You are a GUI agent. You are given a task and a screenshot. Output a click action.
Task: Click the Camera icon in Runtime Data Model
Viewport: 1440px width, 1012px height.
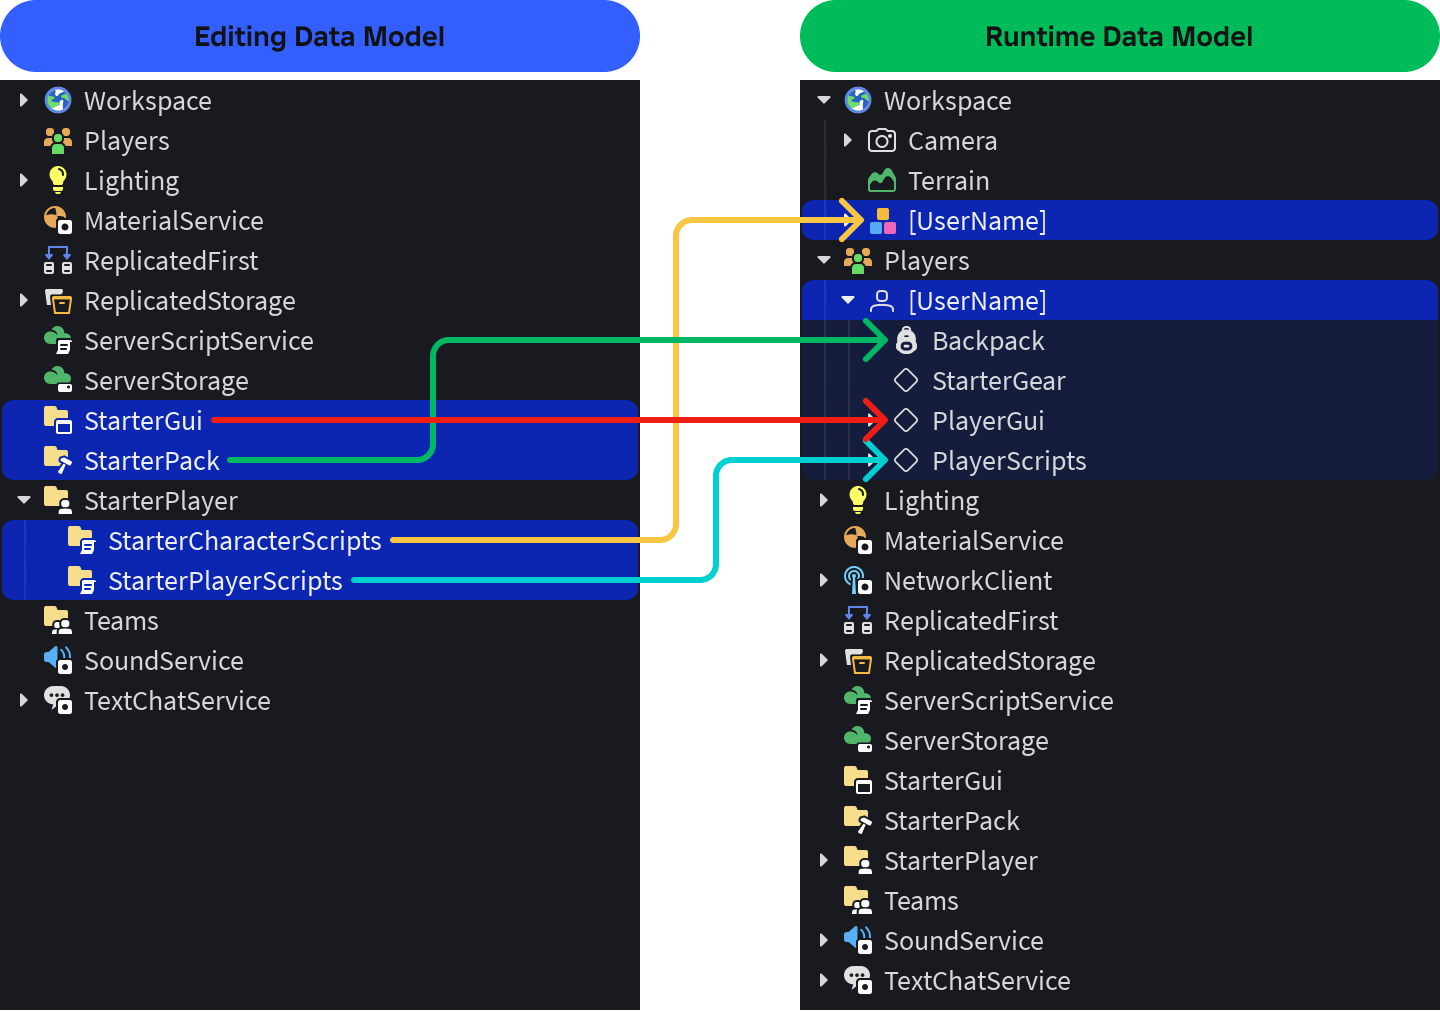(x=882, y=140)
